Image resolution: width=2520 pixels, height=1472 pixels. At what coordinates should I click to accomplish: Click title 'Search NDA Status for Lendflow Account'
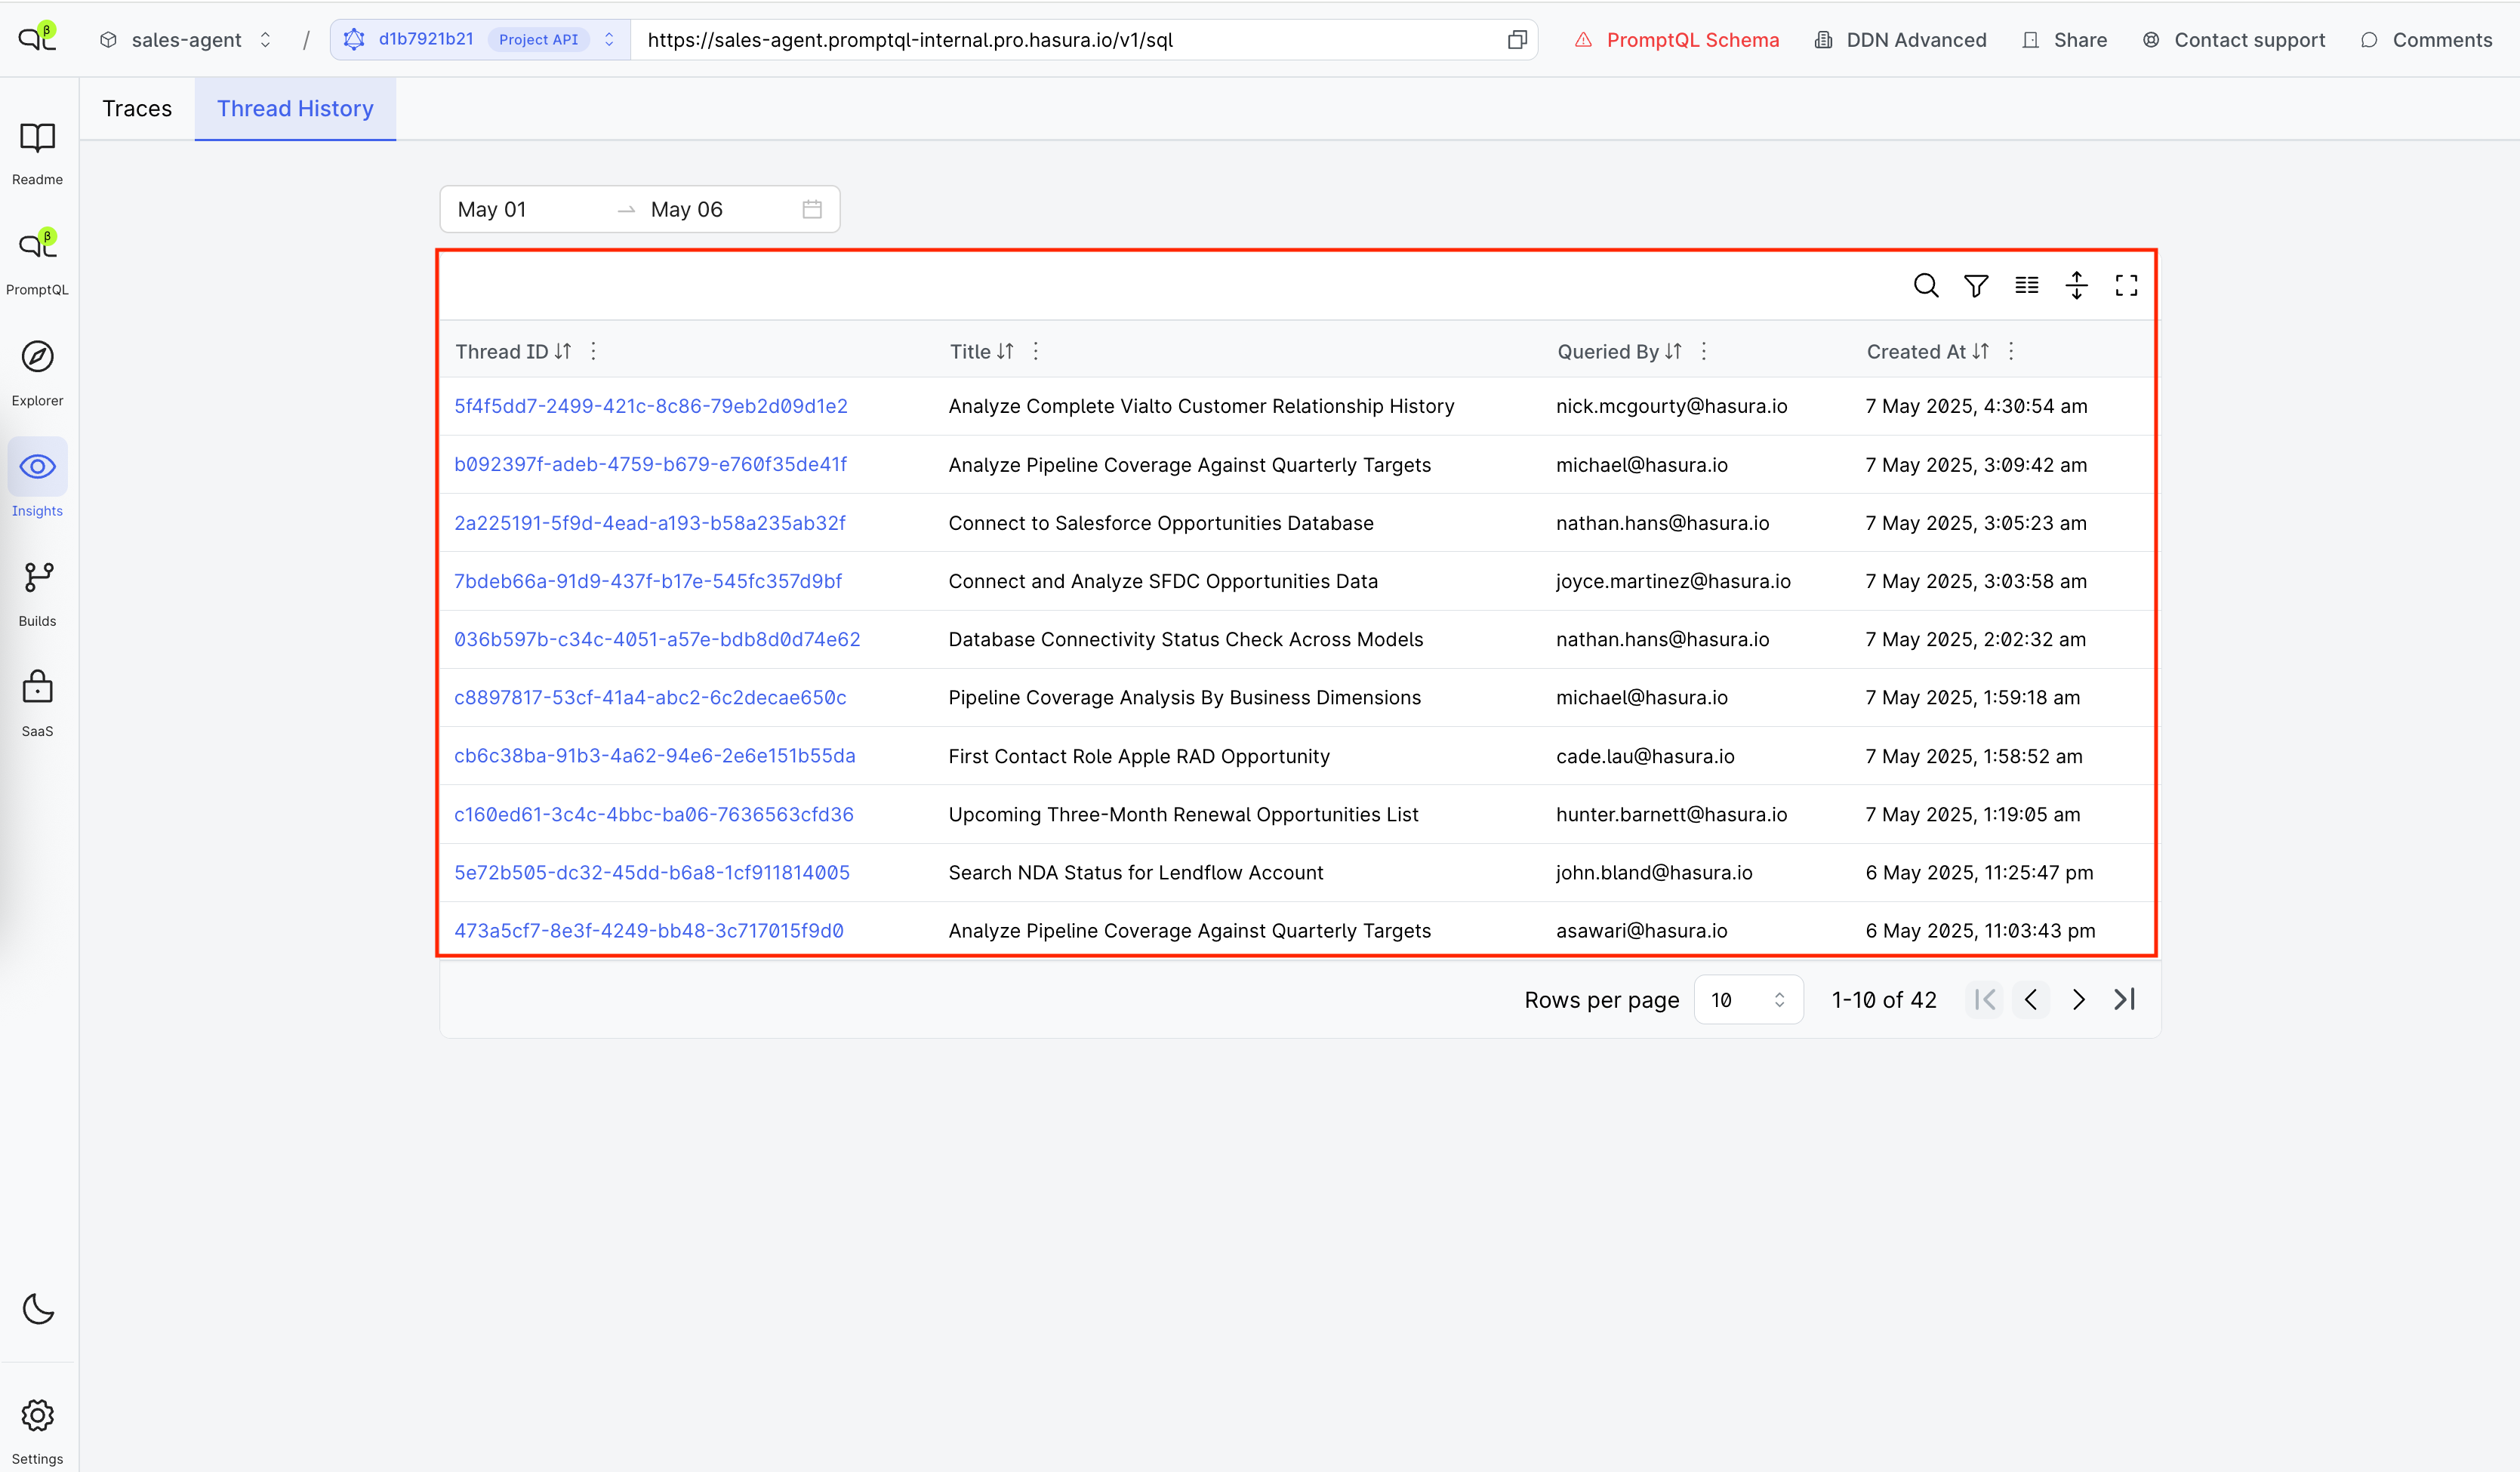tap(1136, 872)
